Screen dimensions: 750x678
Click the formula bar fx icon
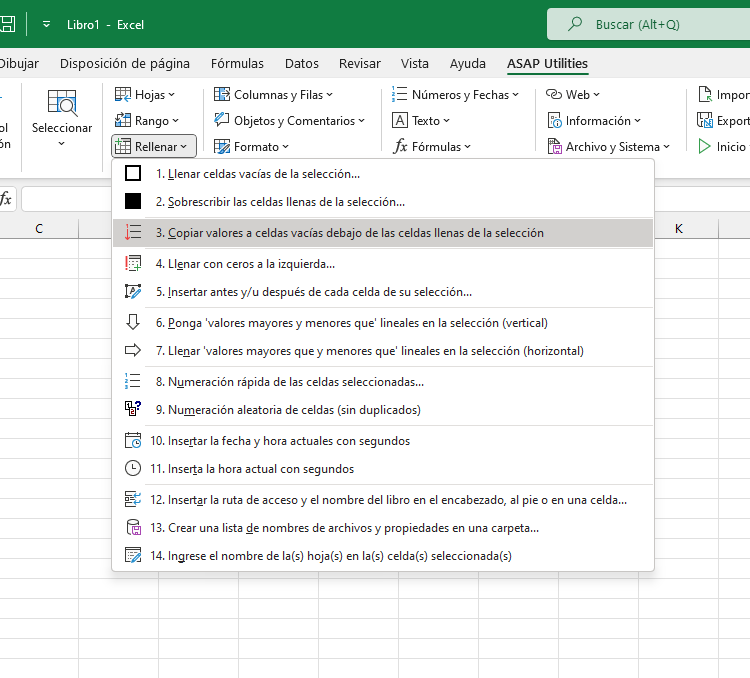[6, 199]
